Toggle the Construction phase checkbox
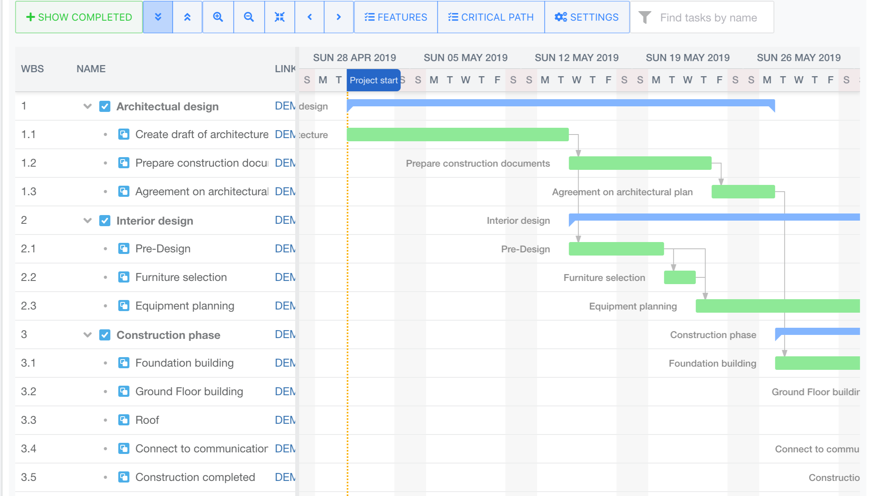The height and width of the screenshot is (496, 871). 105,335
